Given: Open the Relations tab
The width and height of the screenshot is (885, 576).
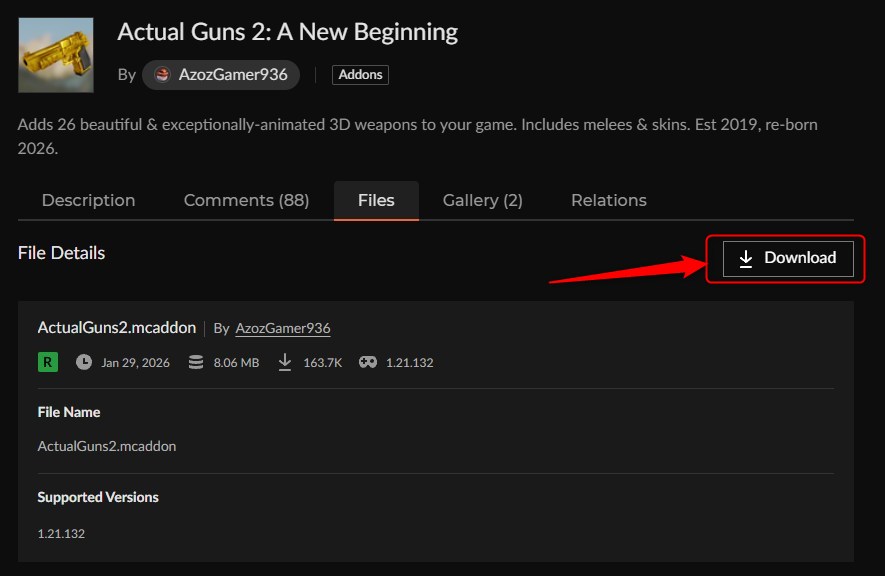Looking at the screenshot, I should click(608, 200).
